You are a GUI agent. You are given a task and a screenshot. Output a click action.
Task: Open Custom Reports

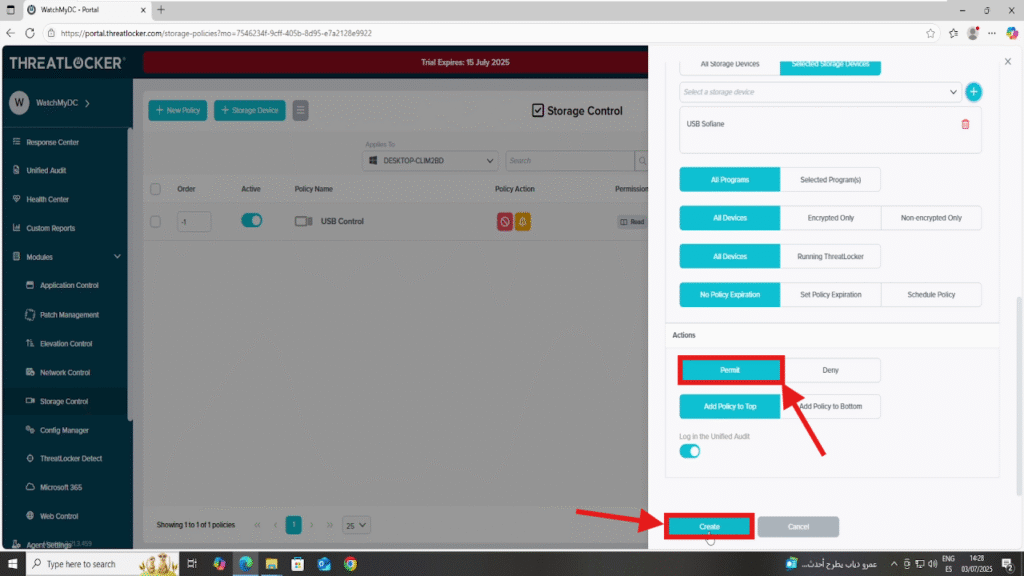[x=50, y=228]
